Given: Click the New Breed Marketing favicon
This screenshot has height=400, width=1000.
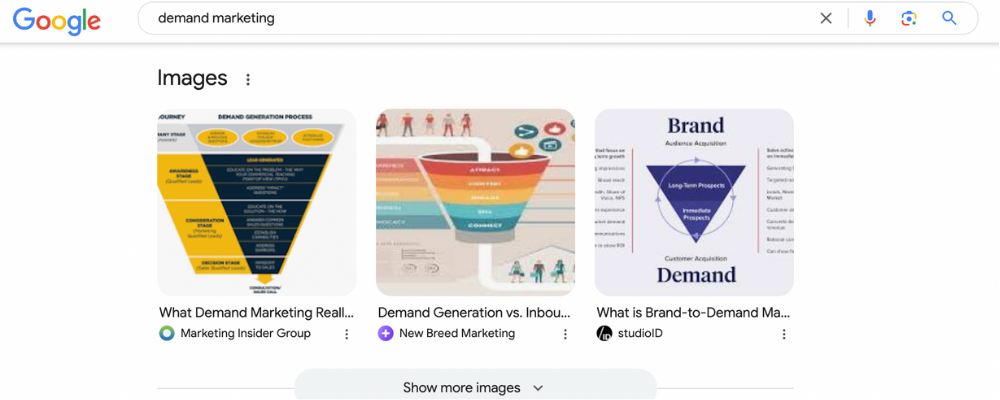Looking at the screenshot, I should (x=386, y=333).
